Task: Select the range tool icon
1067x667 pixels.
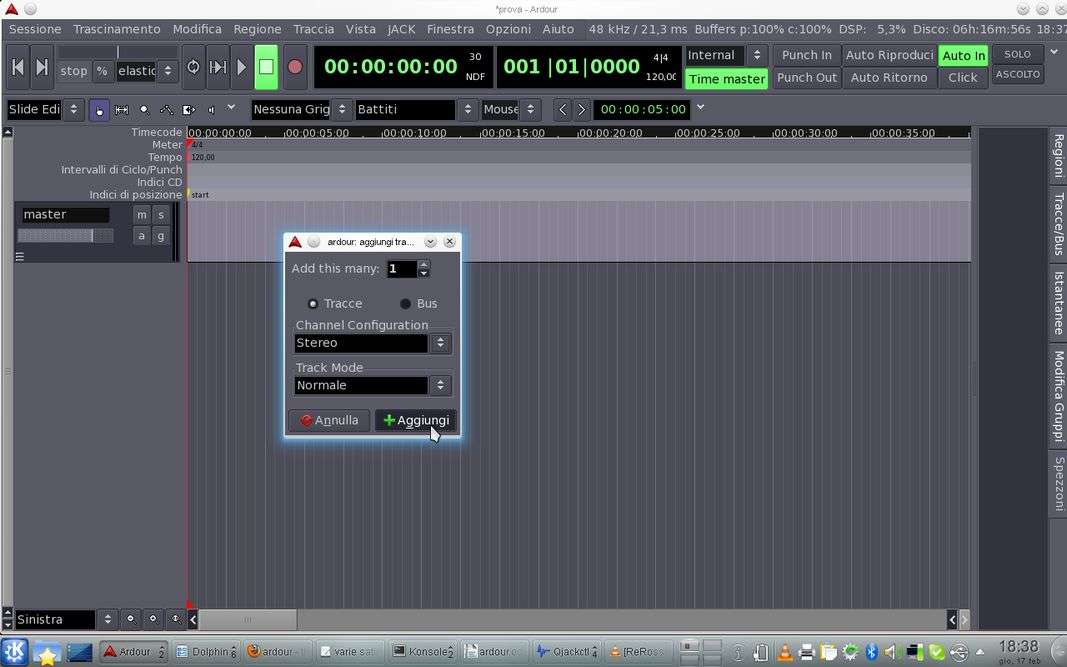Action: coord(122,109)
